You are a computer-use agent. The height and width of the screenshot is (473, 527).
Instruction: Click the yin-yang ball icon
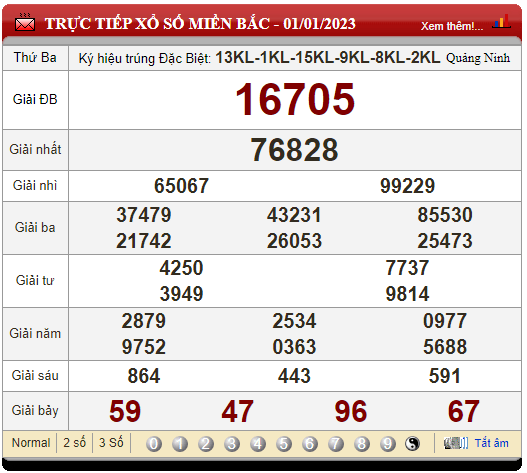[x=412, y=444]
